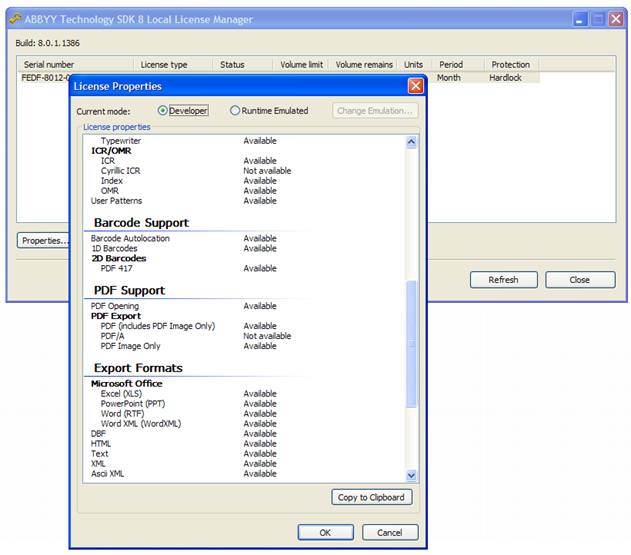This screenshot has height=555, width=631.
Task: Click the PDF Export heading
Action: (x=116, y=316)
